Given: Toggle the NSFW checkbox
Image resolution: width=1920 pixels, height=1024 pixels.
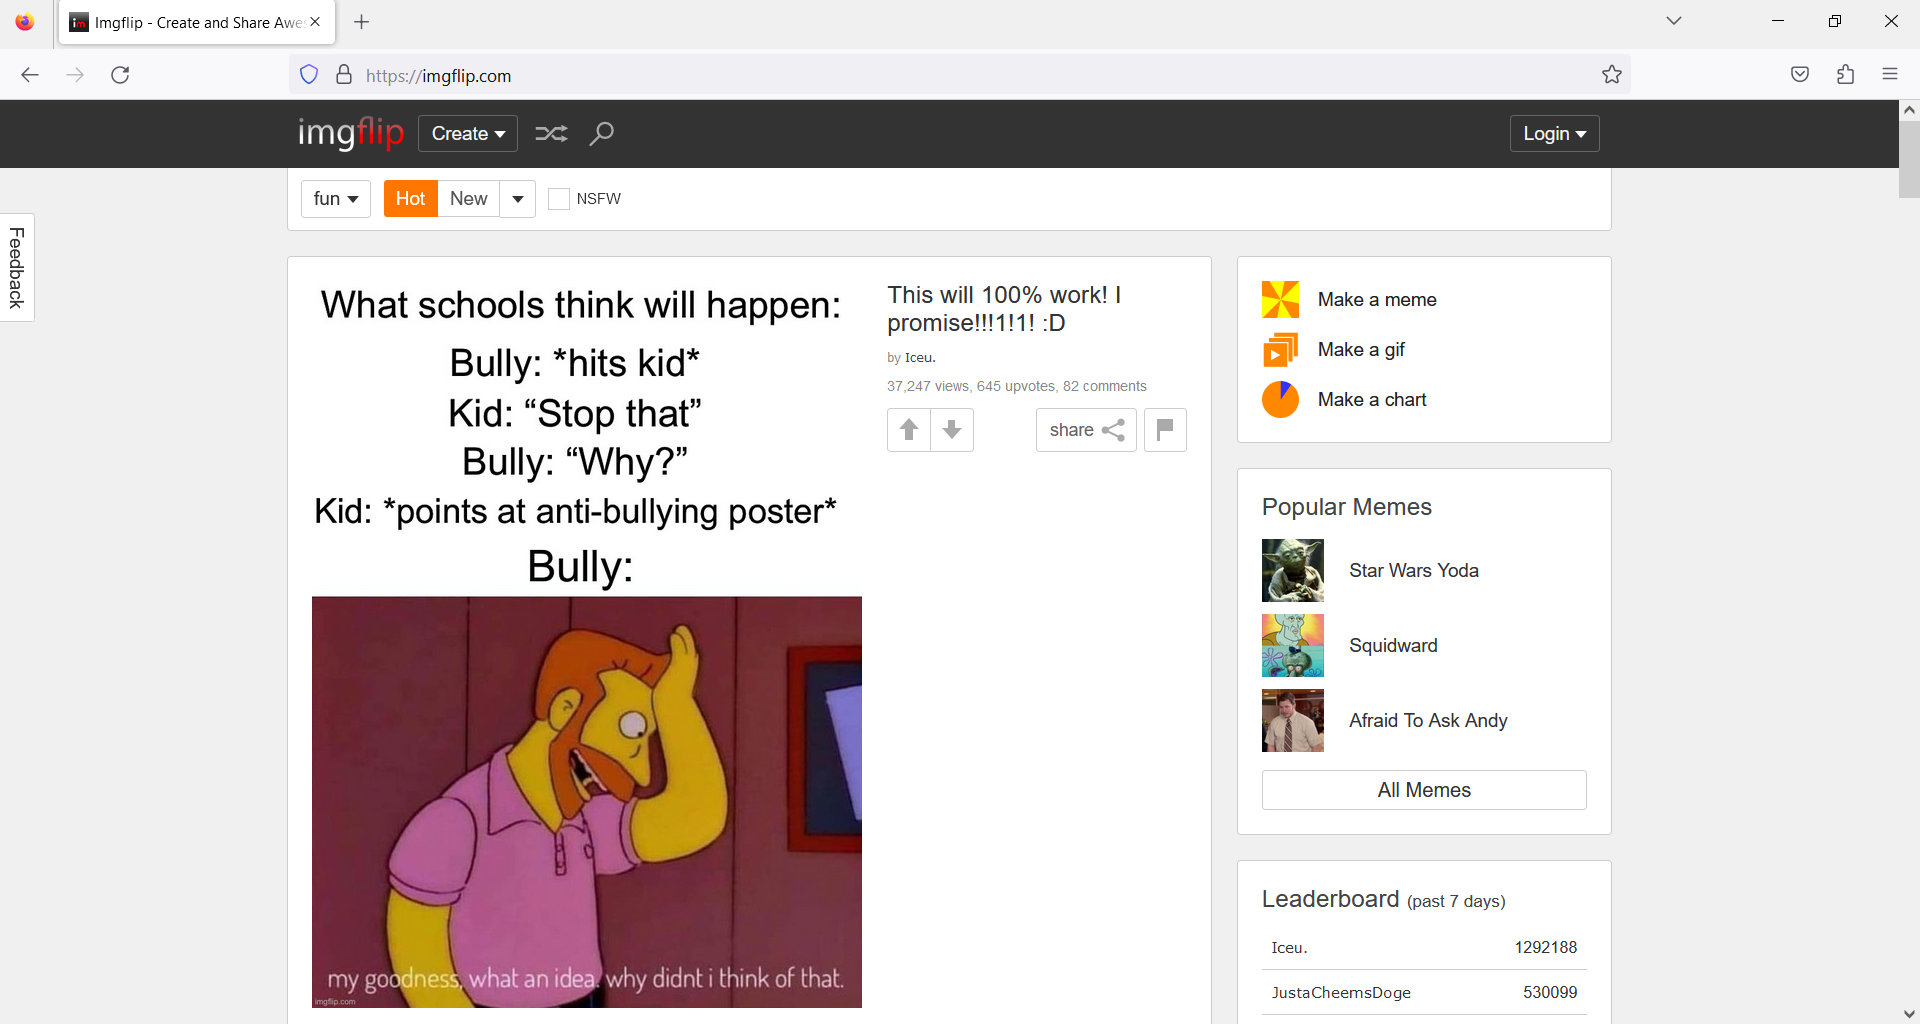Looking at the screenshot, I should [x=559, y=199].
